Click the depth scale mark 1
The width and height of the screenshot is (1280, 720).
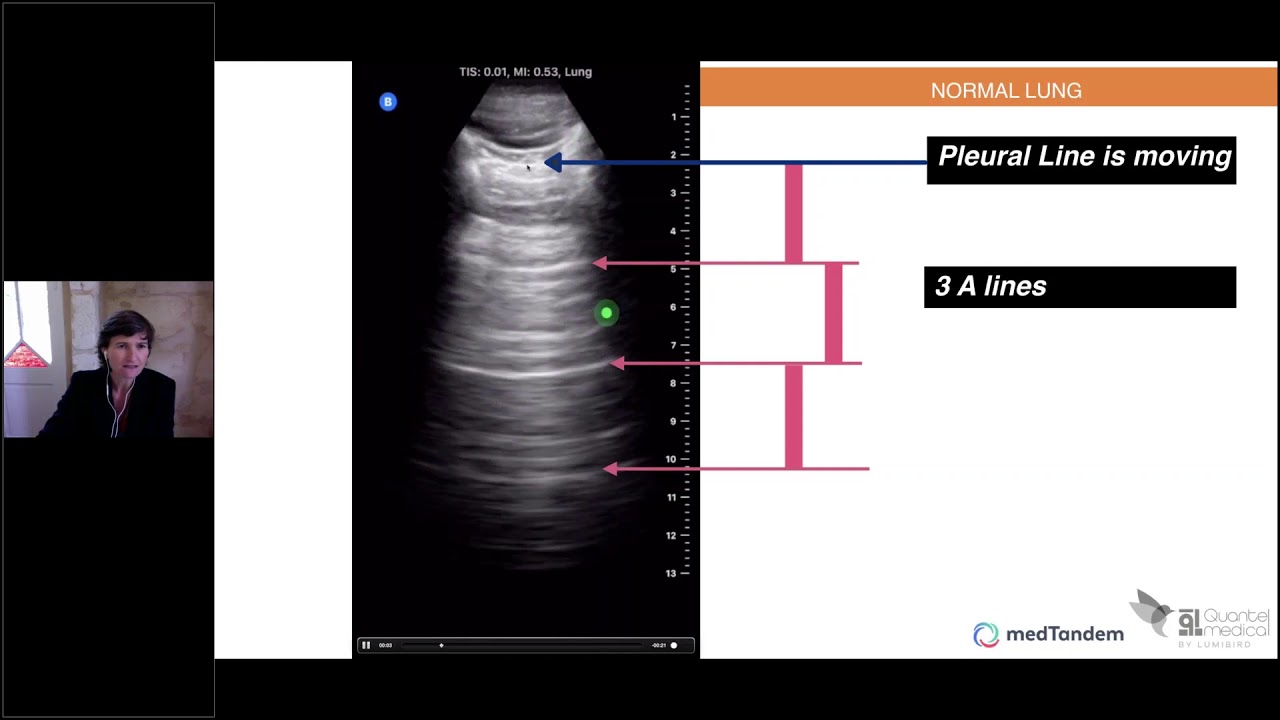click(674, 117)
